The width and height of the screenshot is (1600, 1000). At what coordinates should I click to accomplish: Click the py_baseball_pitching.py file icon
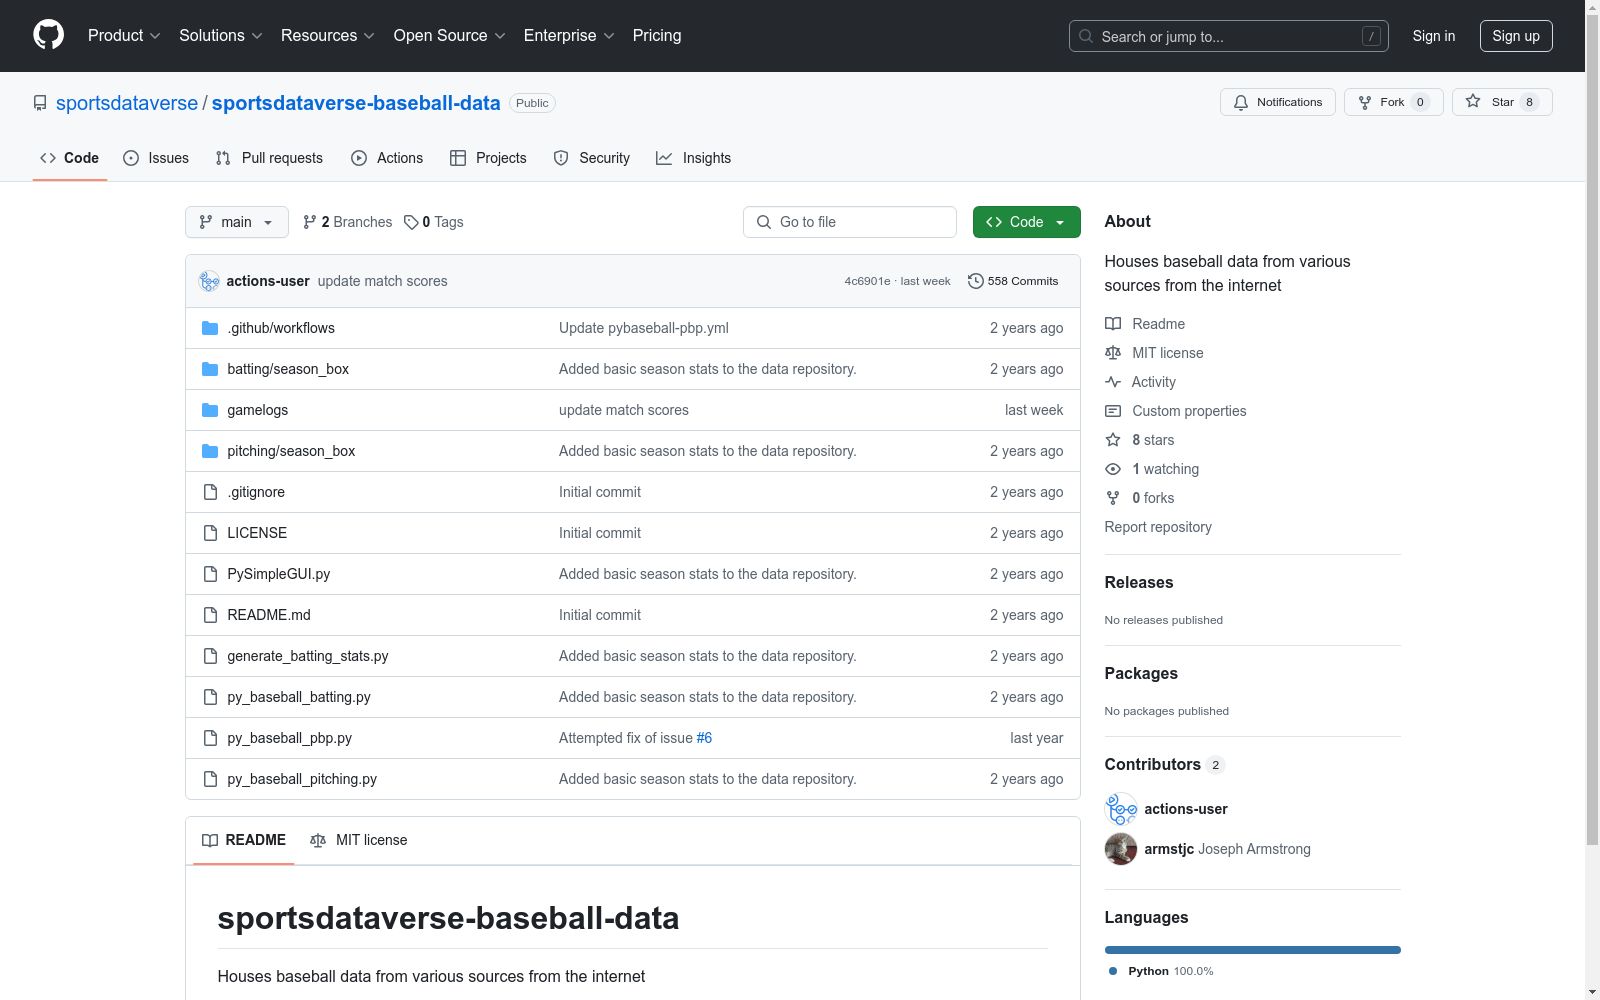click(x=210, y=779)
